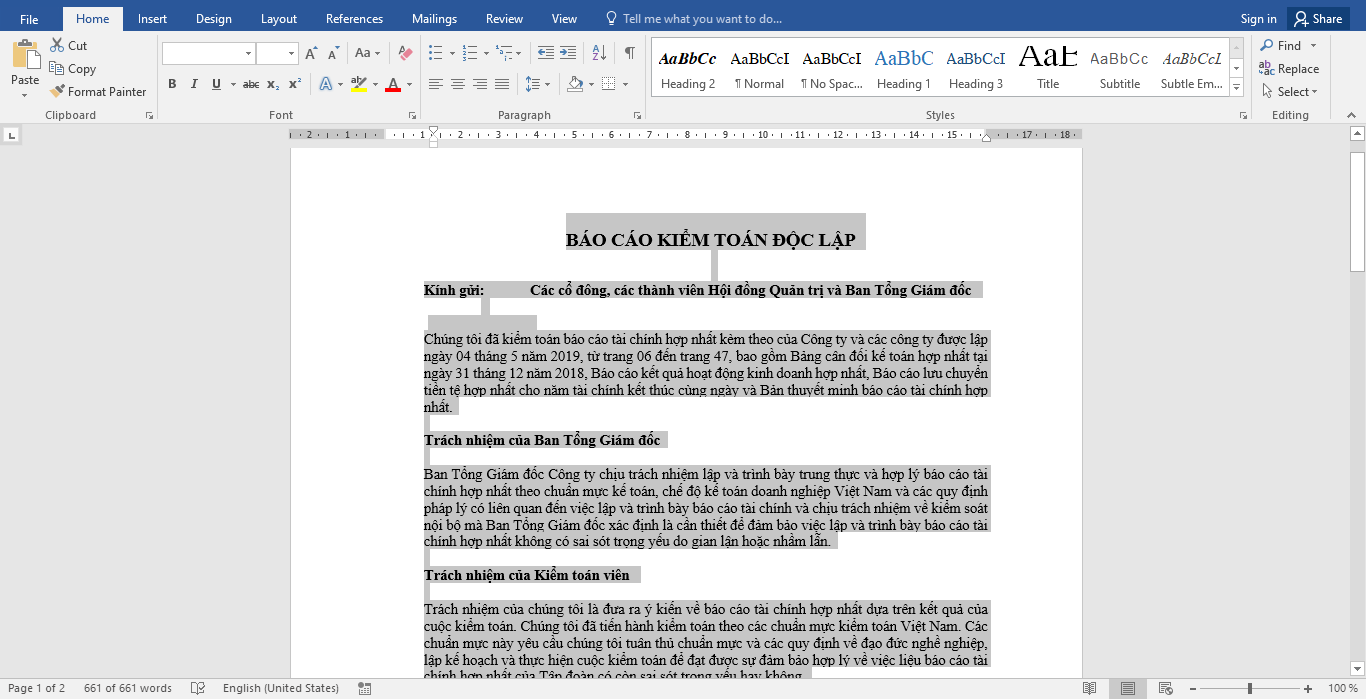The width and height of the screenshot is (1366, 699).
Task: Open Line and Paragraph Spacing menu
Action: 537,84
